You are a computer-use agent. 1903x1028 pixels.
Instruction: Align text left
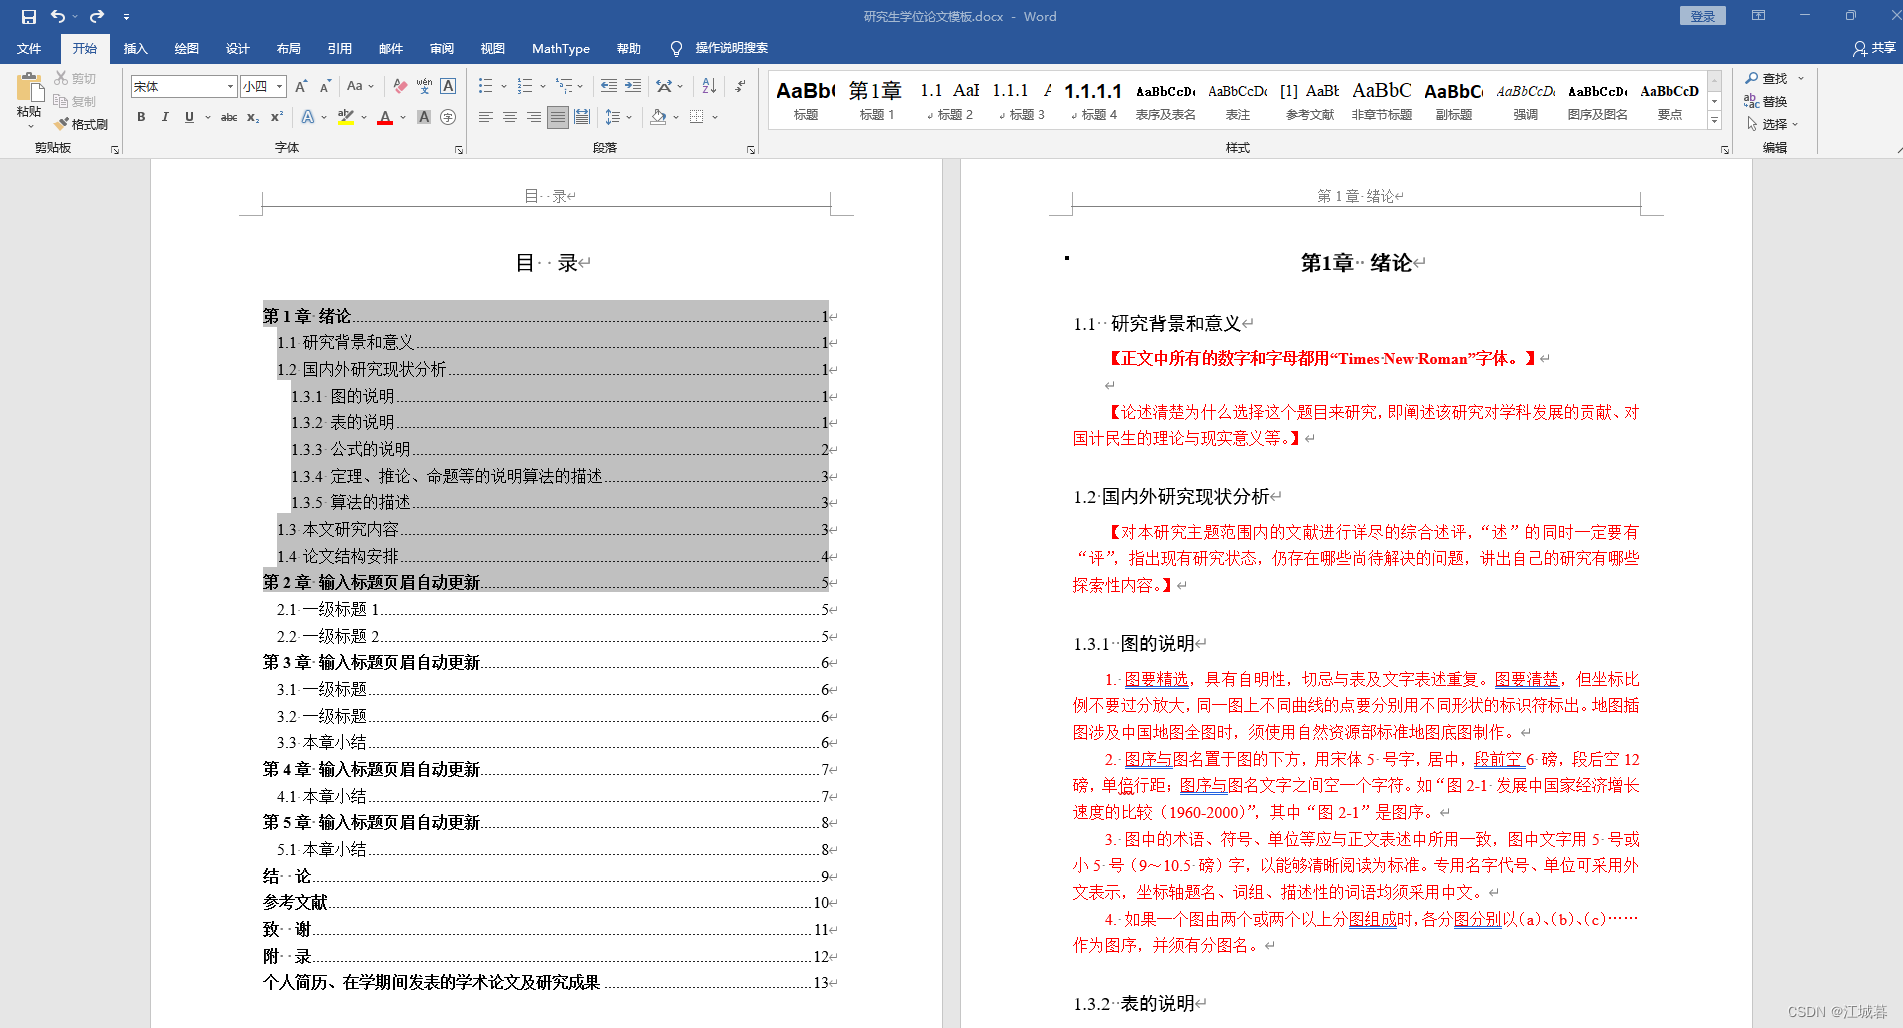point(485,117)
